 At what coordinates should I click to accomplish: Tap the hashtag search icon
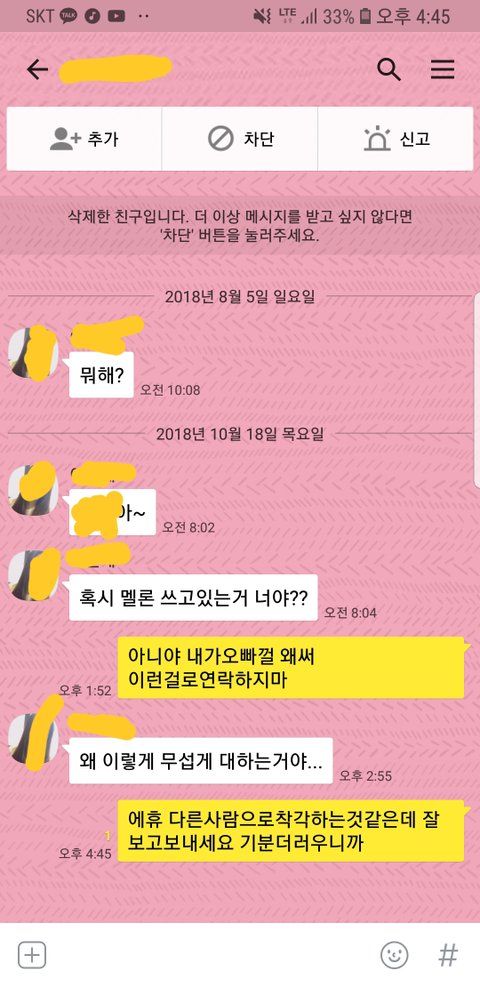[x=448, y=955]
